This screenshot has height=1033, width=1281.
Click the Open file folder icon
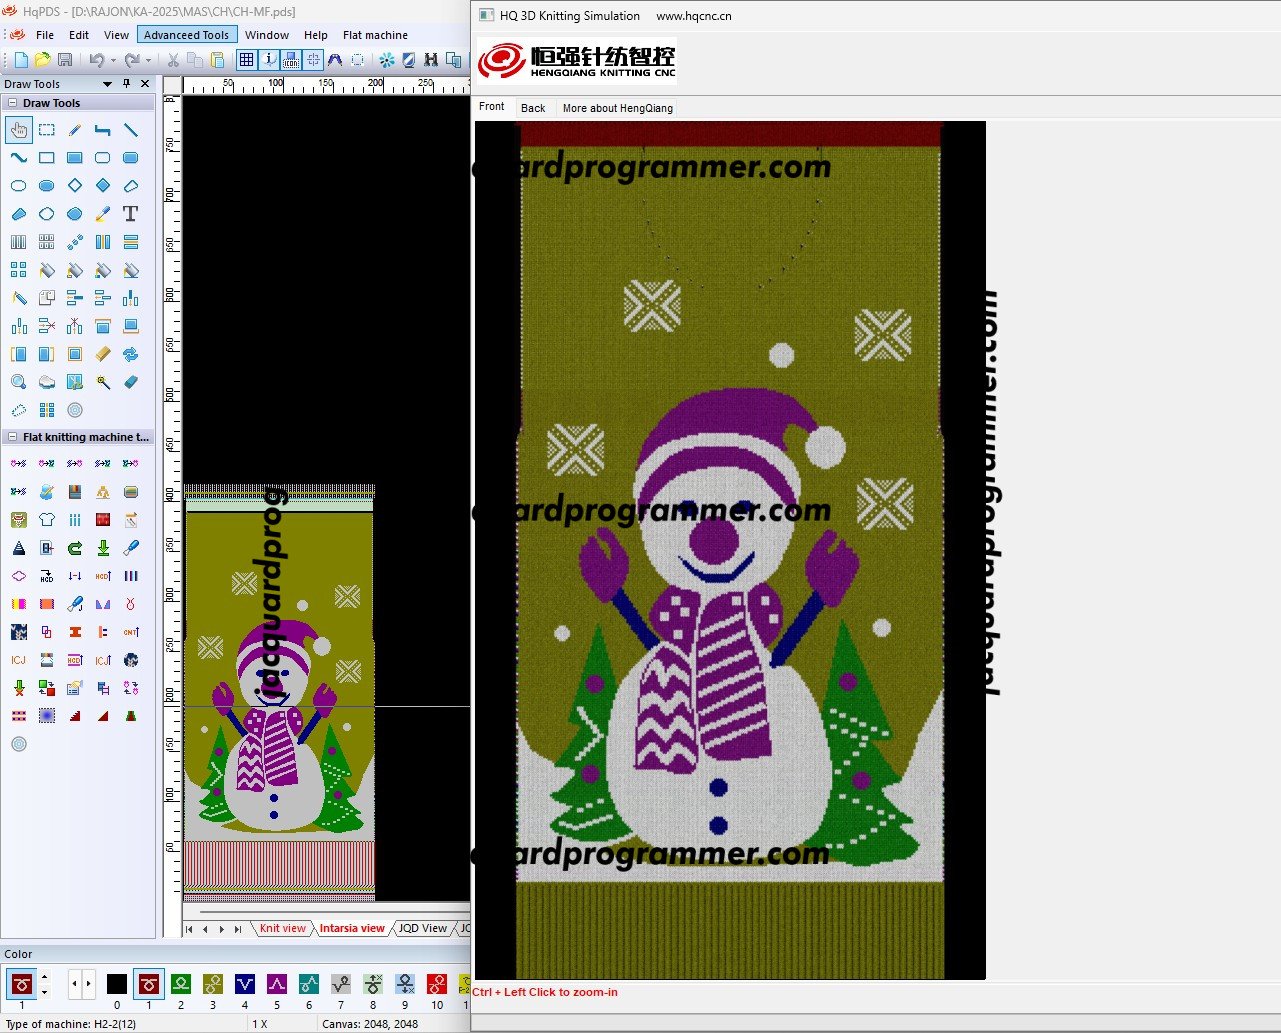coord(43,60)
